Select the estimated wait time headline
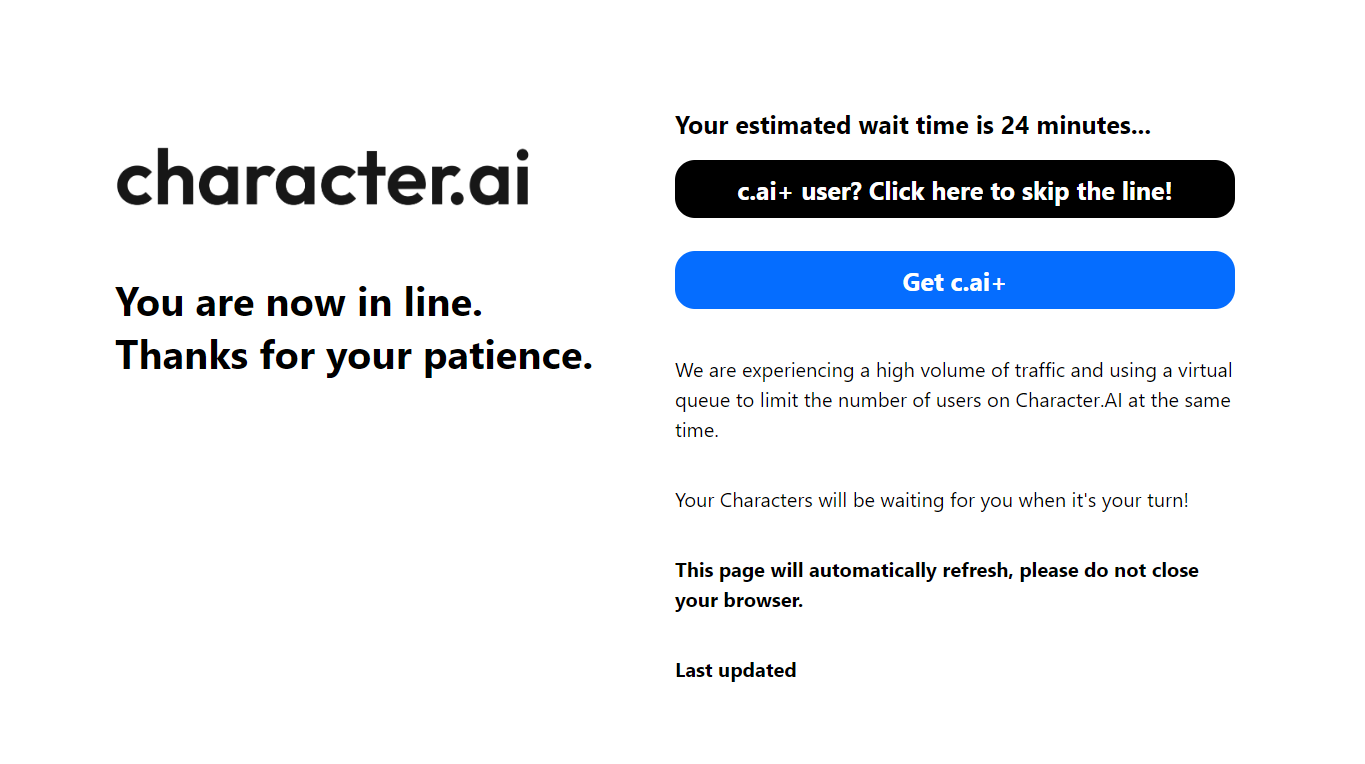Screen dimensions: 1365x764 [x=913, y=126]
